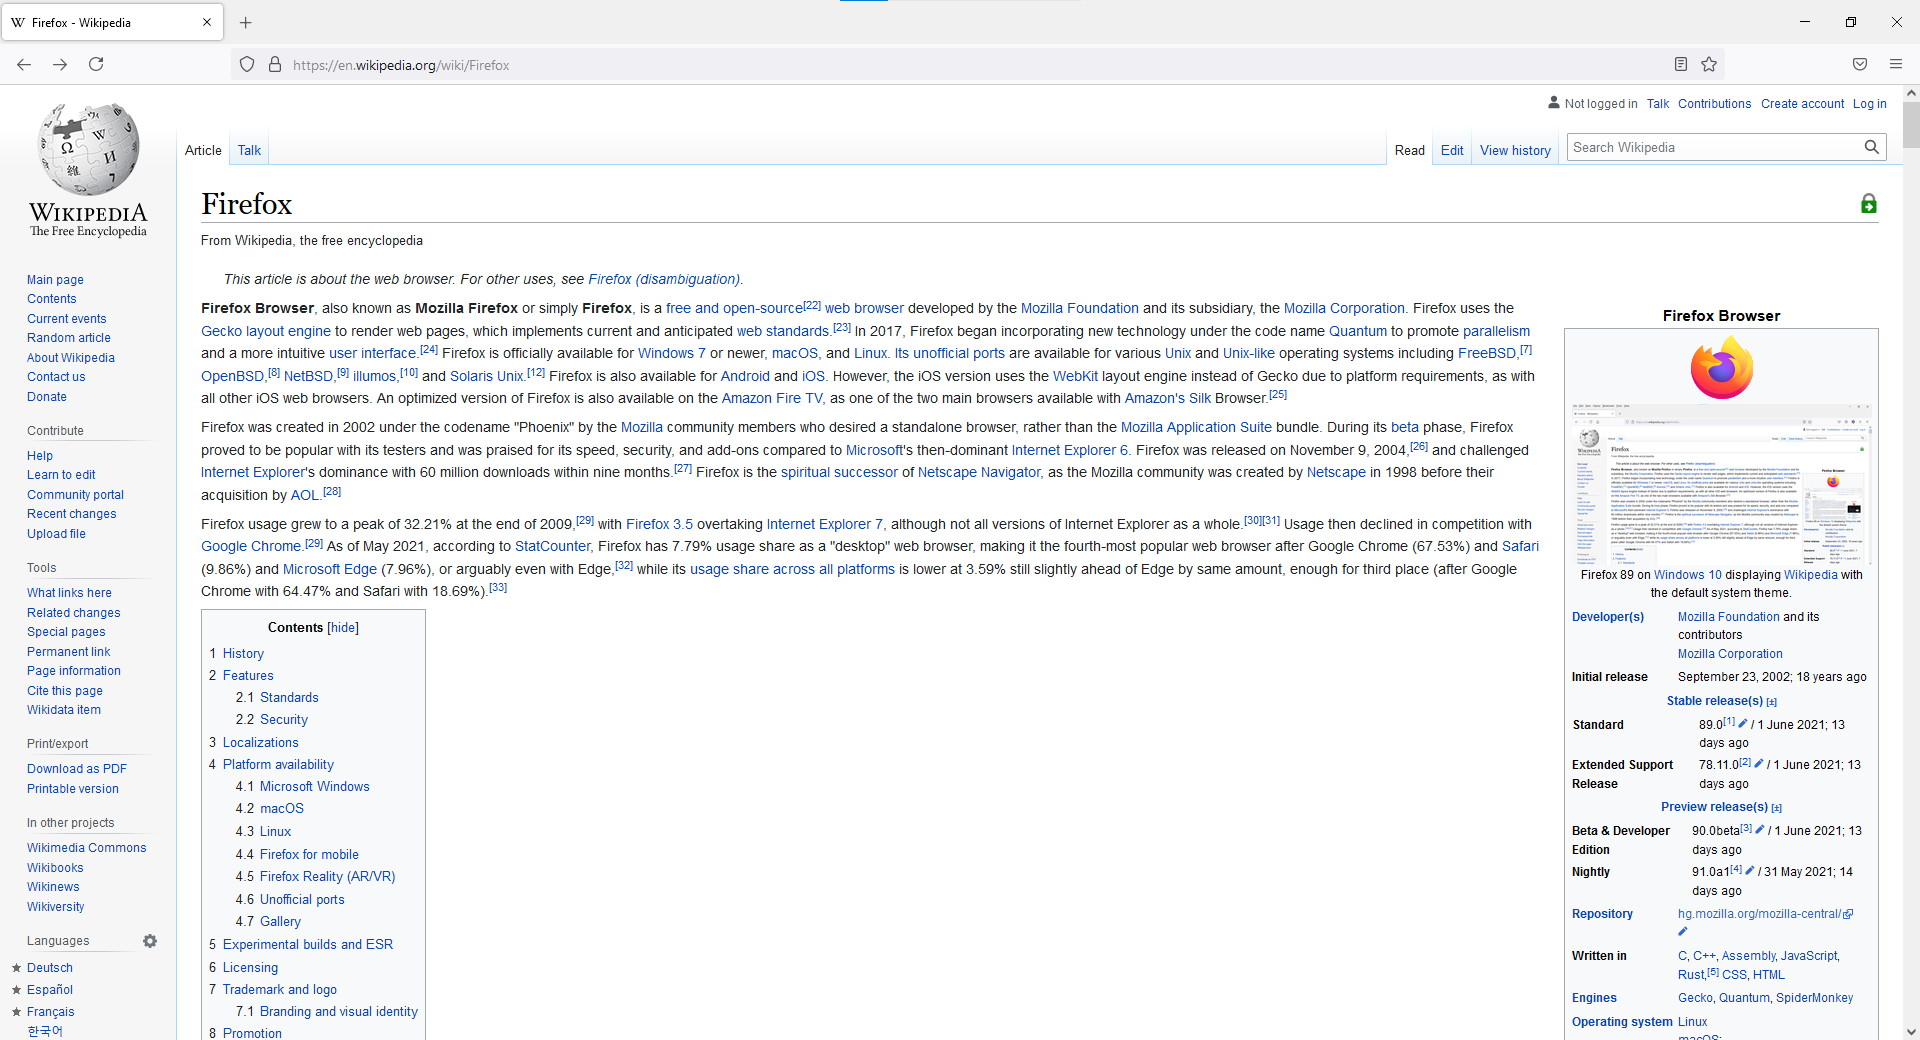Open Español language link
This screenshot has height=1040, width=1920.
click(x=50, y=990)
